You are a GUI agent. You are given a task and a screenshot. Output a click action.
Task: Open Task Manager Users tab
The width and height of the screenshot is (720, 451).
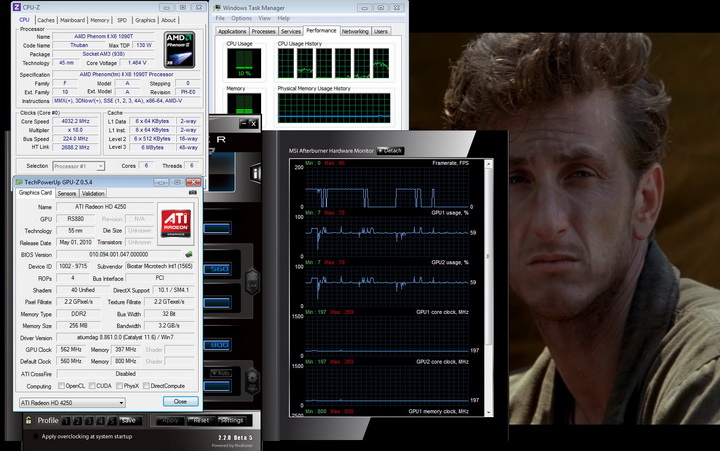tap(381, 31)
